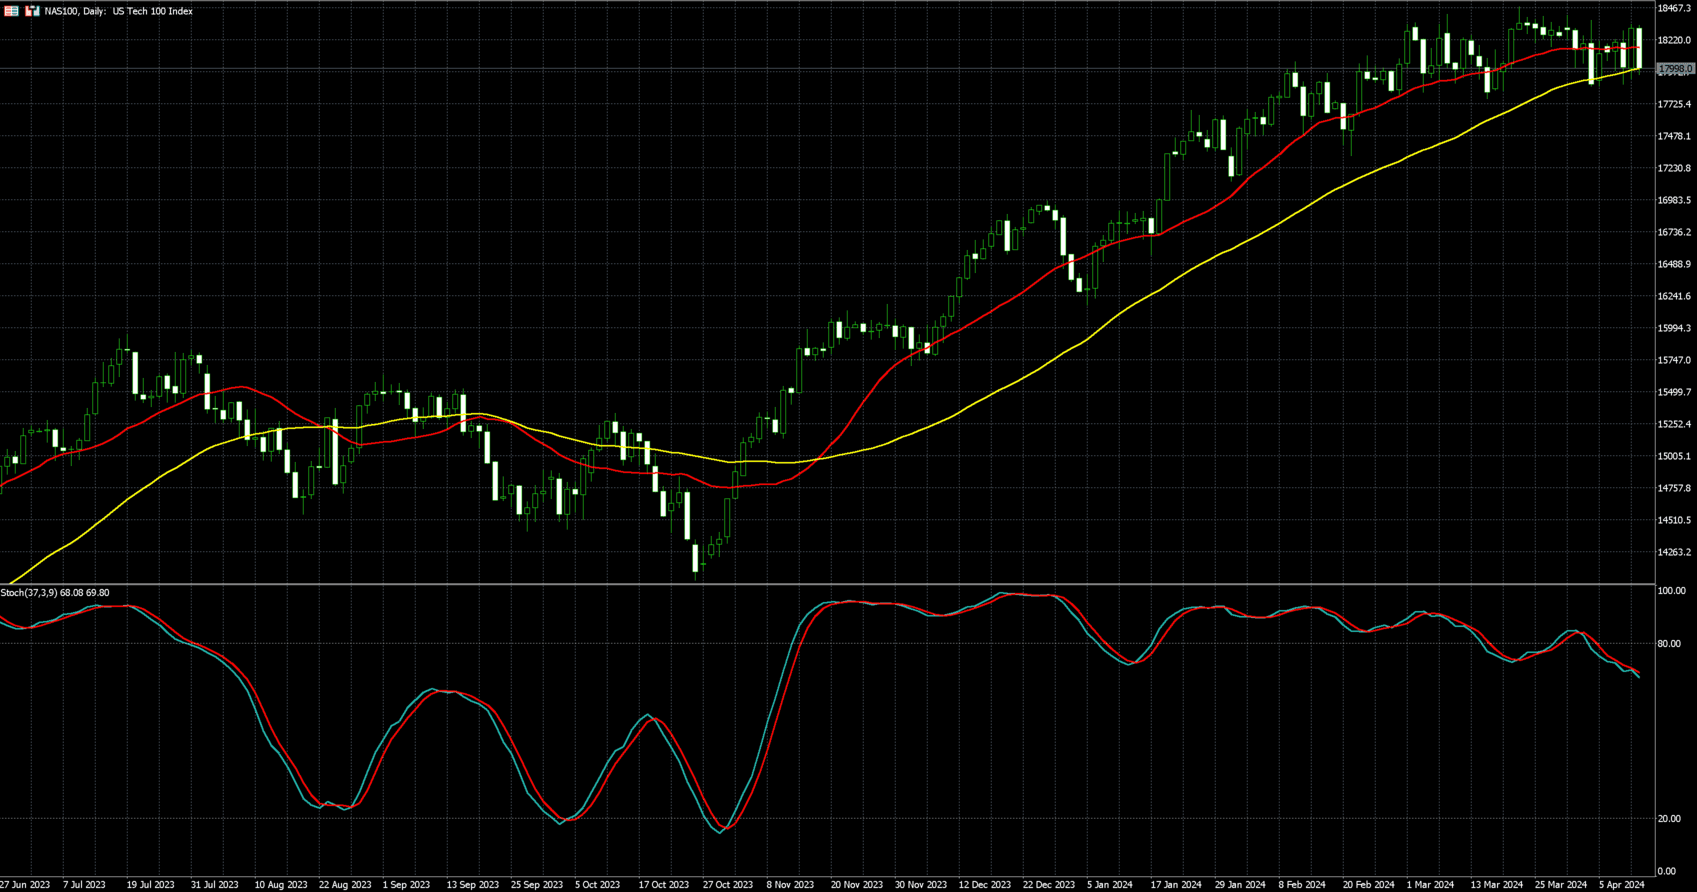Screen dimensions: 1697x892
Task: Click the 18467.3 price axis label
Action: 1674,8
